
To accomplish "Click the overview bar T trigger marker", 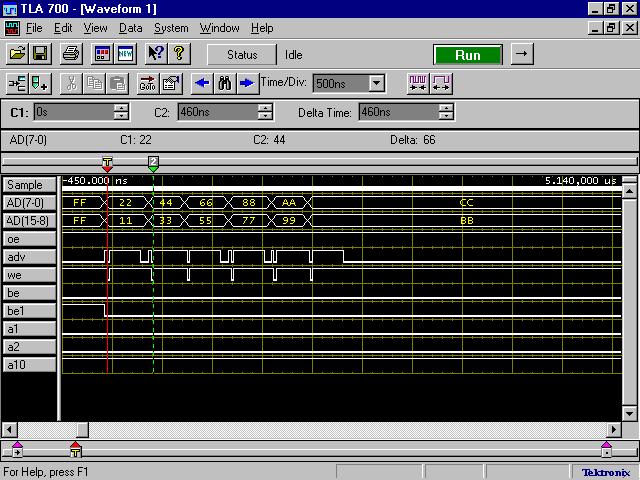I will point(76,449).
